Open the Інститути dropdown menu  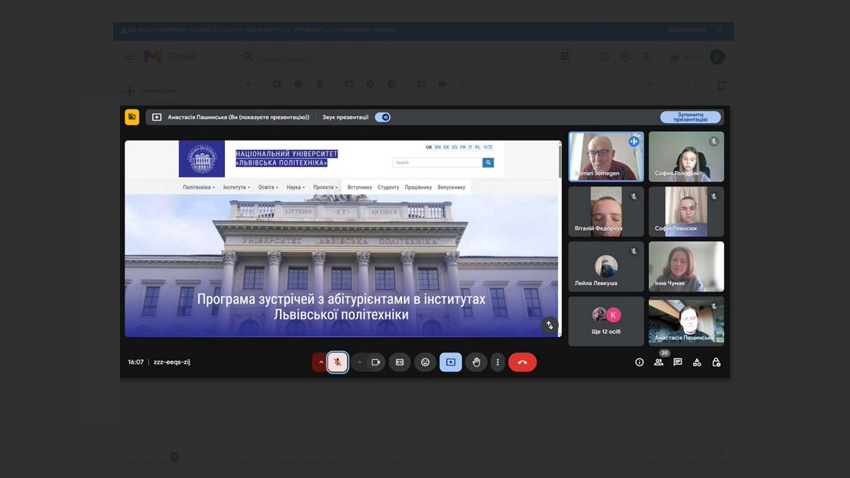coord(236,187)
